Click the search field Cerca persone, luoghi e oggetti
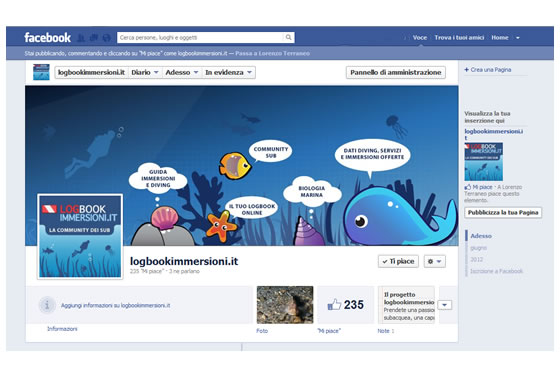Viewport: 560px width, 382px height. coord(201,37)
